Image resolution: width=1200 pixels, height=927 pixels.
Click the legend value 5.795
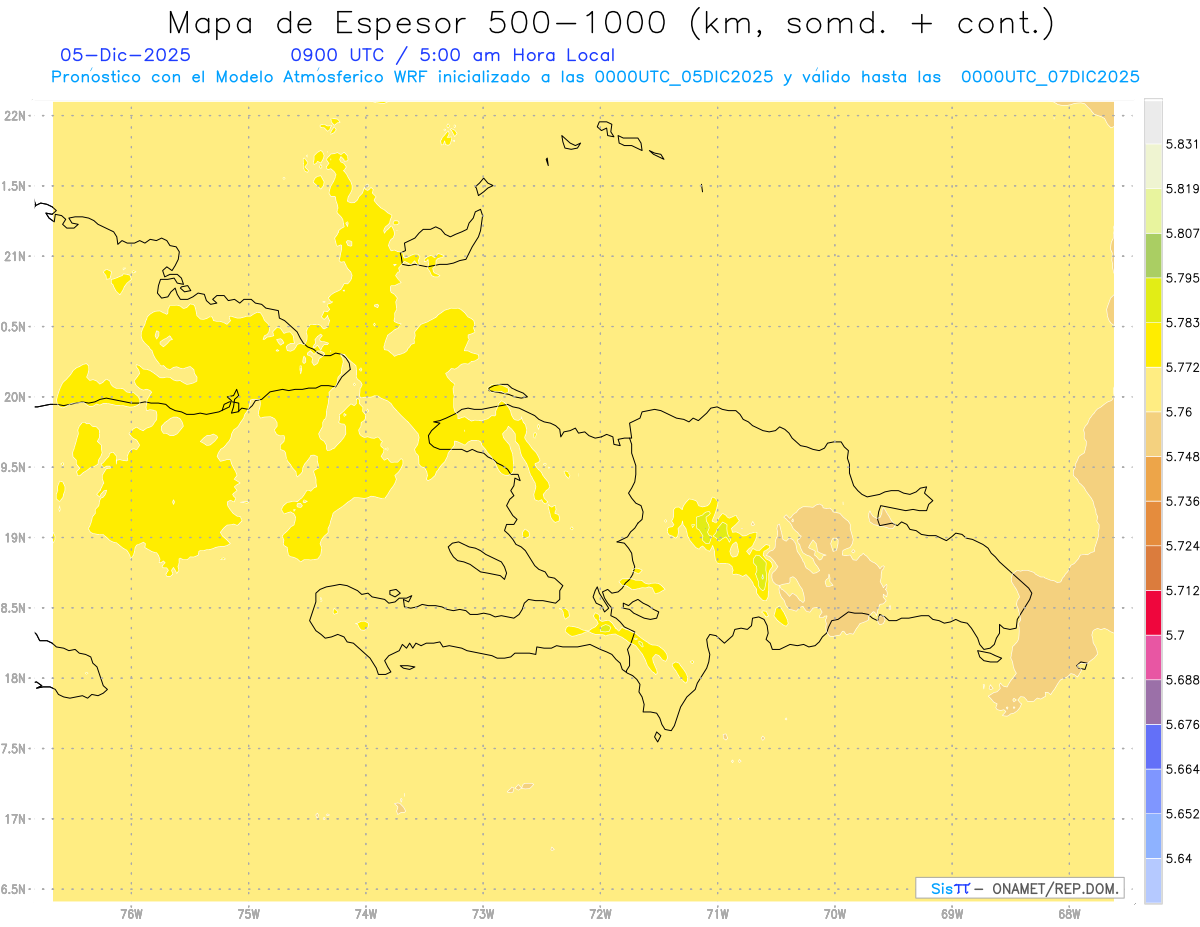tap(1182, 278)
